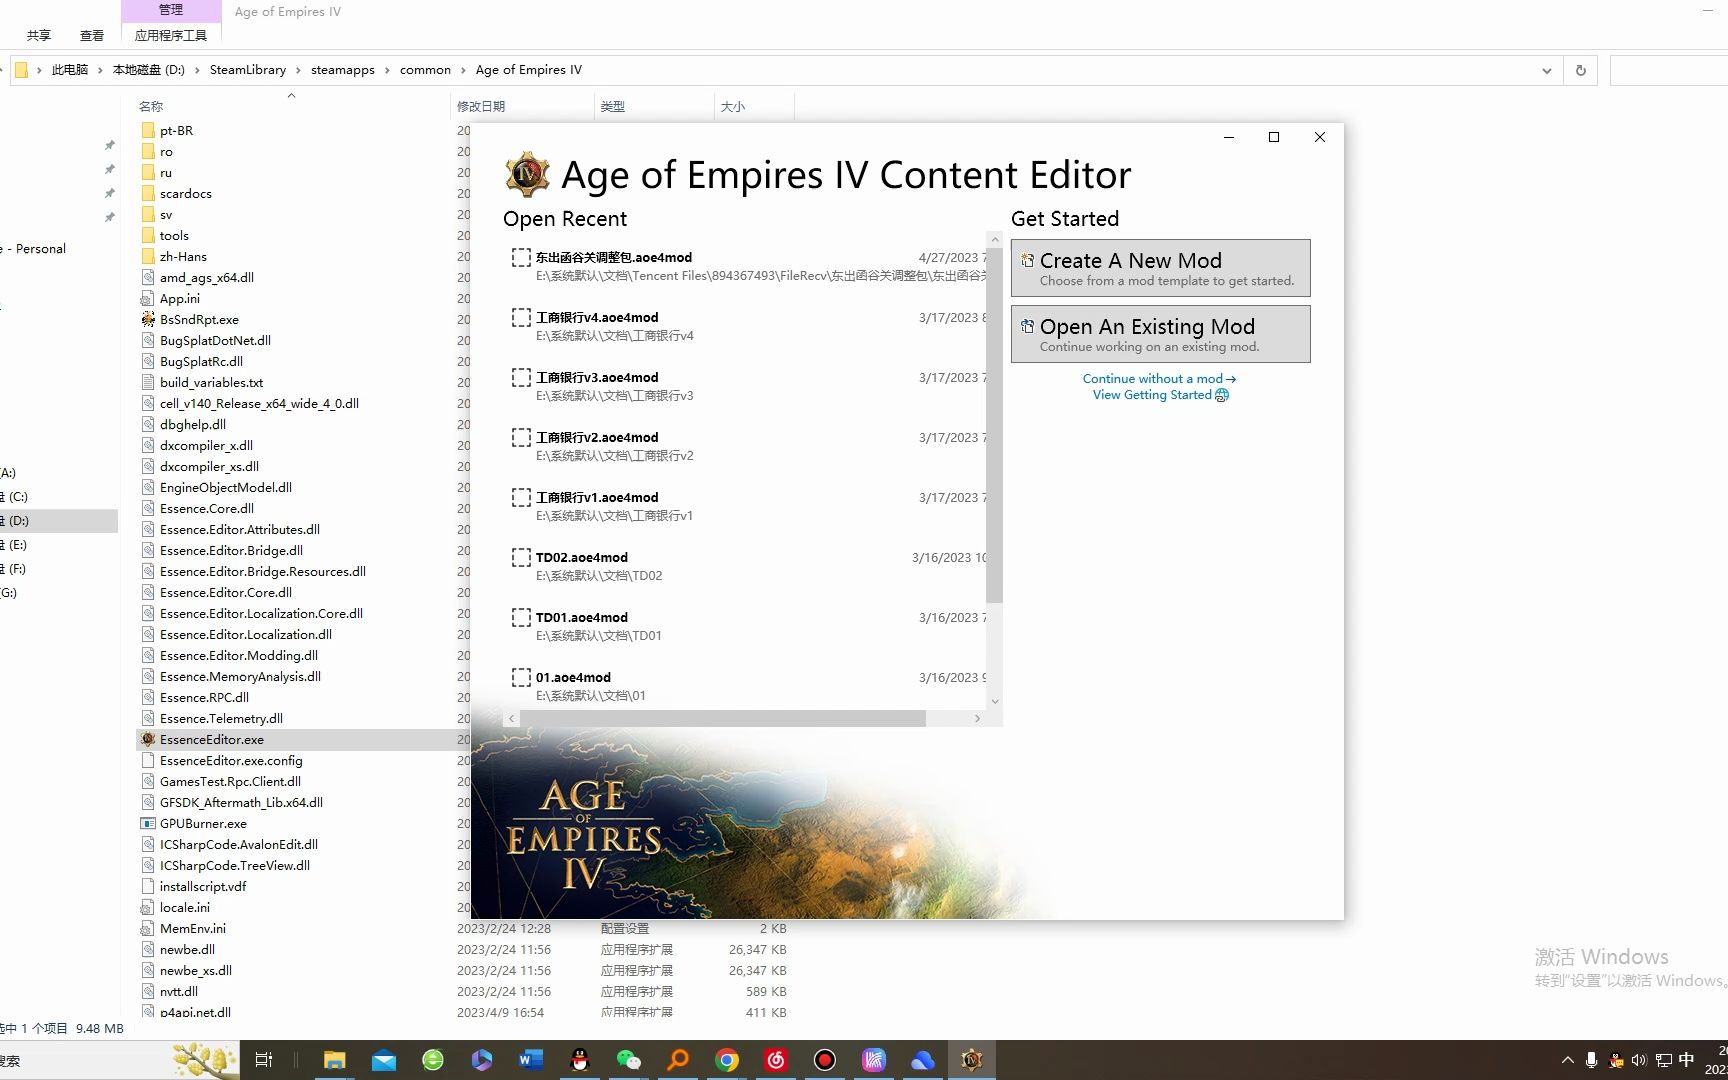Select GPUBurner.exe file icon in Explorer

click(148, 824)
